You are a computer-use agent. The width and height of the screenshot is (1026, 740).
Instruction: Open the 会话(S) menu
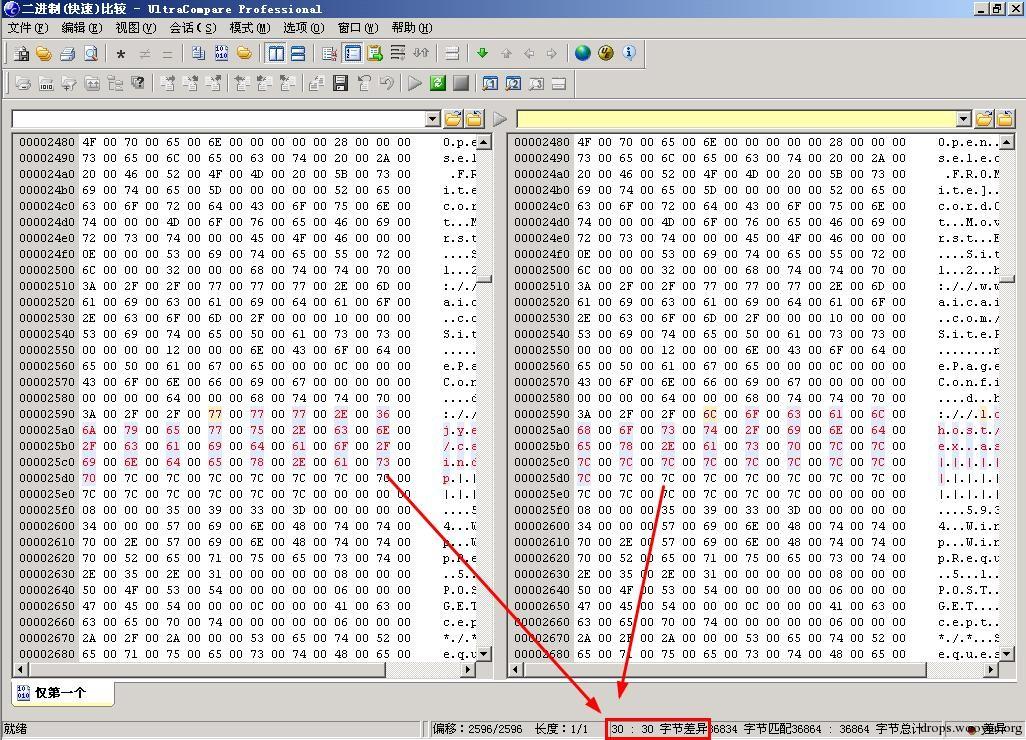[192, 27]
